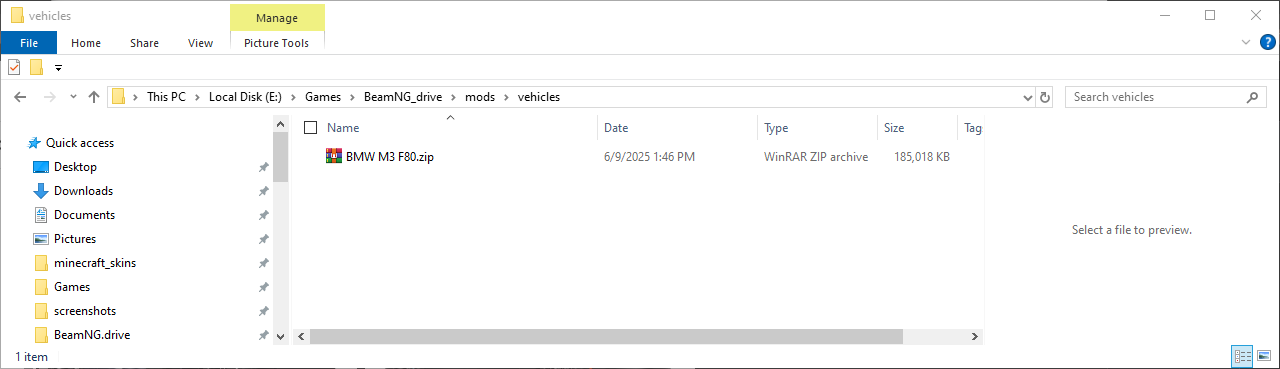The width and height of the screenshot is (1280, 369).
Task: Click the Downloads arrow icon in sidebar
Action: tap(41, 191)
